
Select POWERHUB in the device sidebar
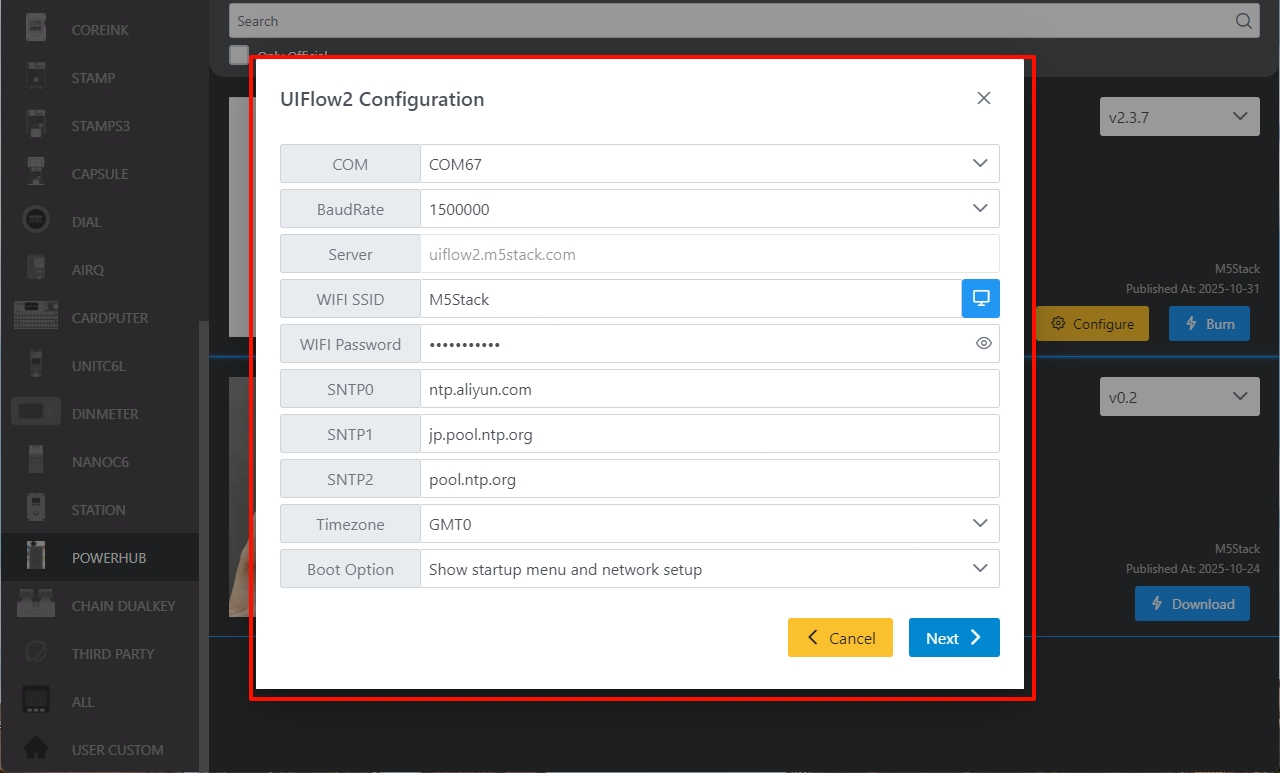108,557
